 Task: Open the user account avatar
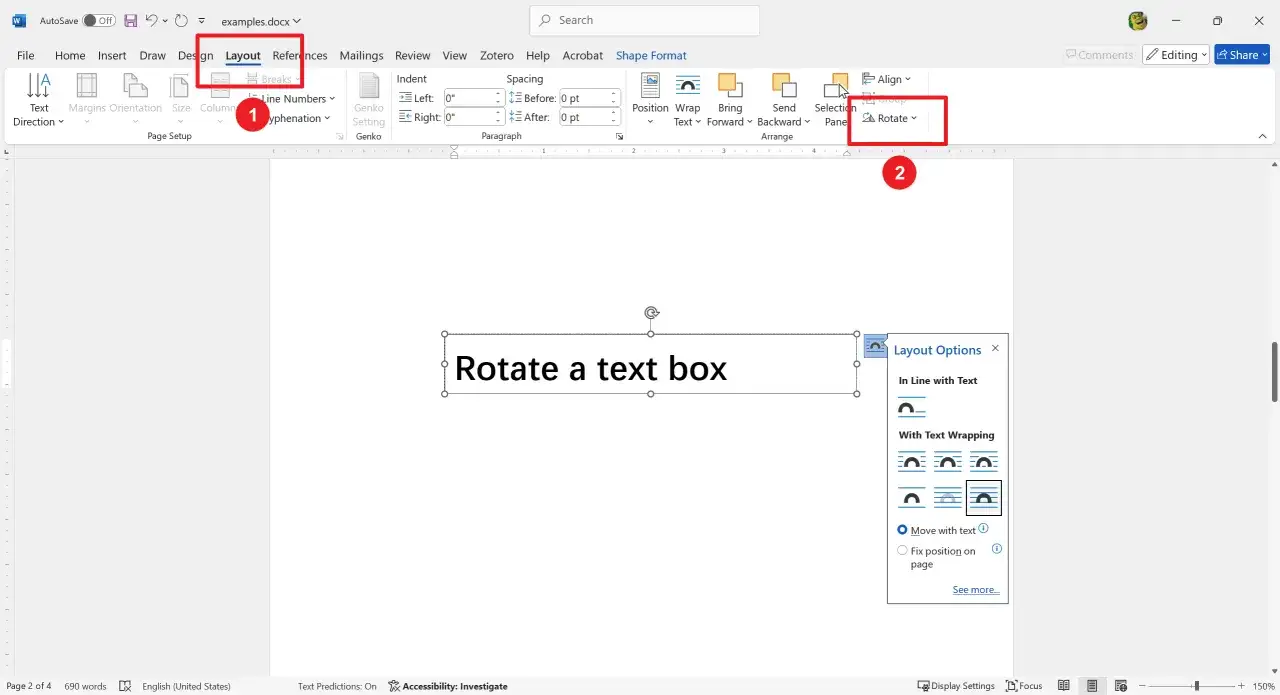coord(1137,21)
